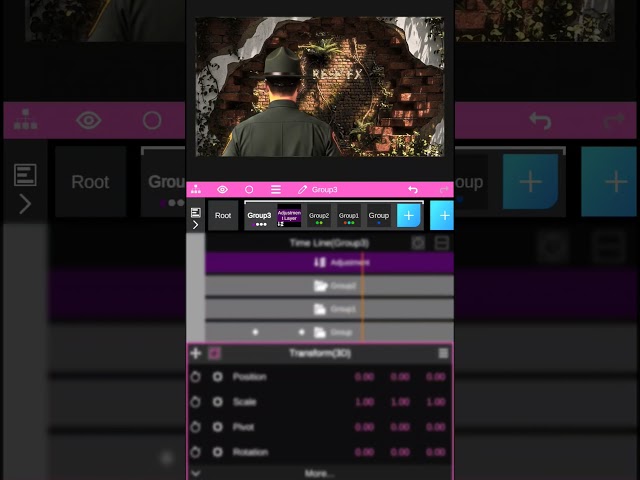
Task: Open the hamburger menu in pink toolbar
Action: [x=276, y=189]
